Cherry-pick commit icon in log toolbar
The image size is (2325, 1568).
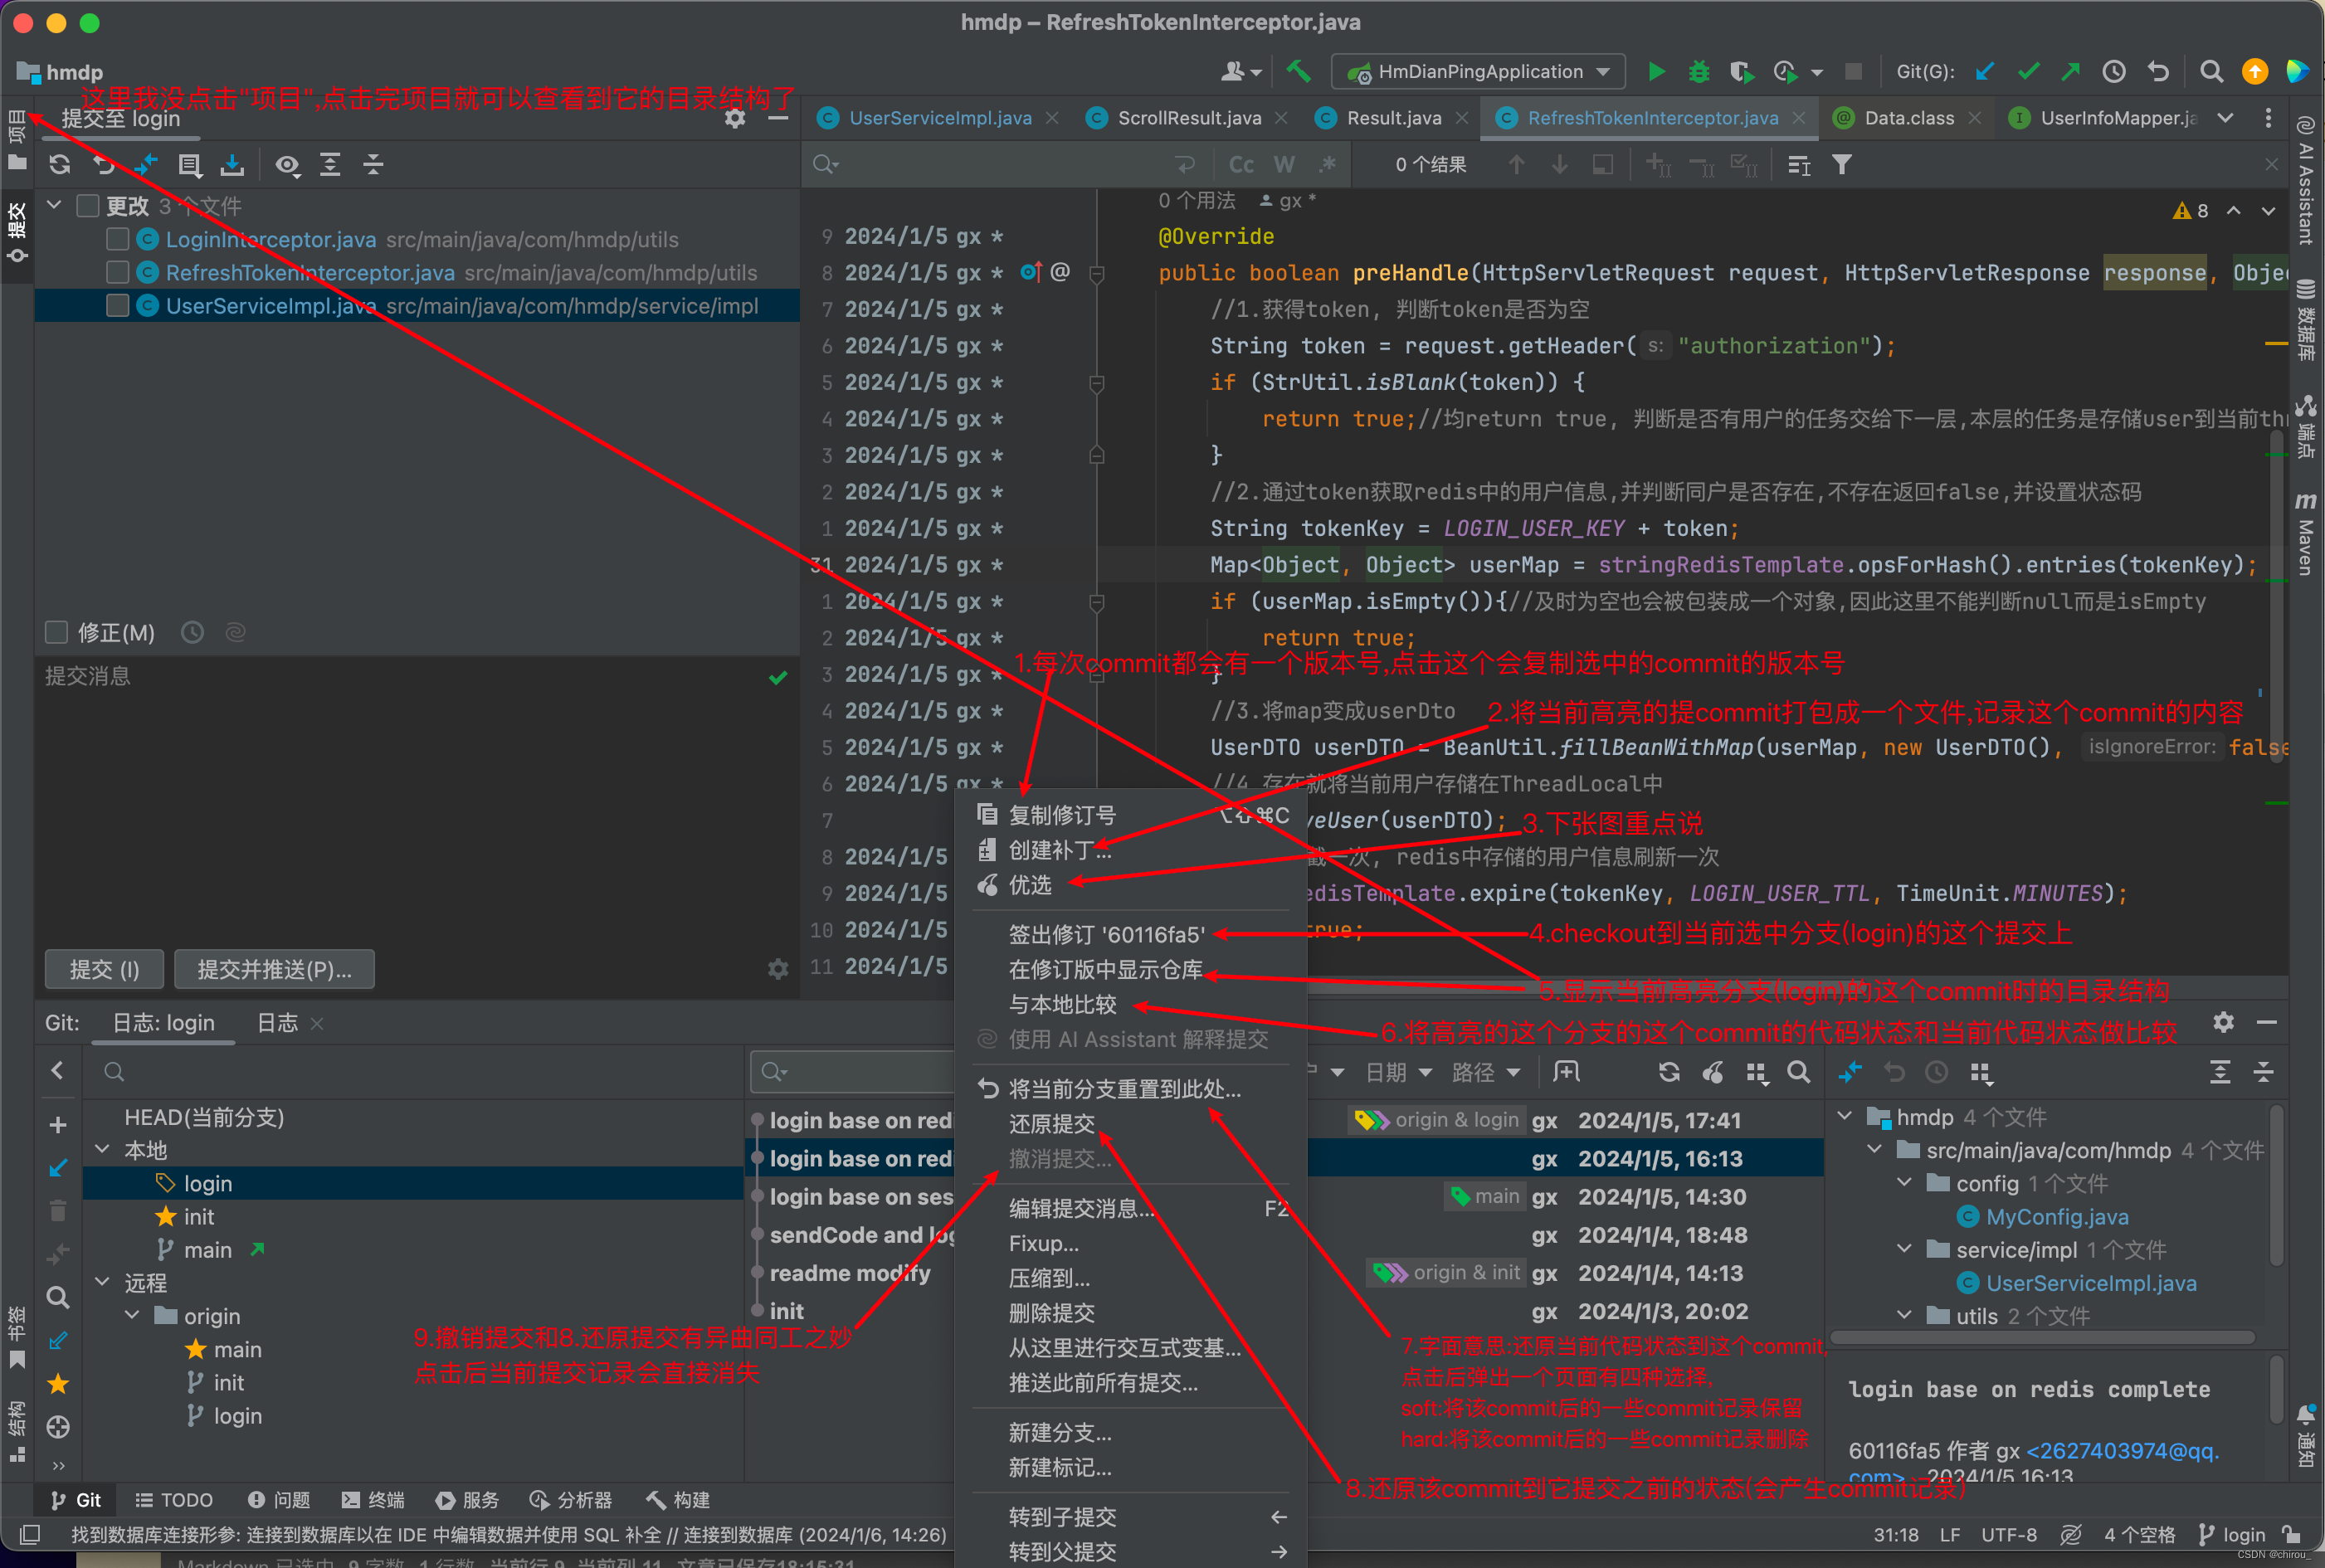(1713, 1072)
